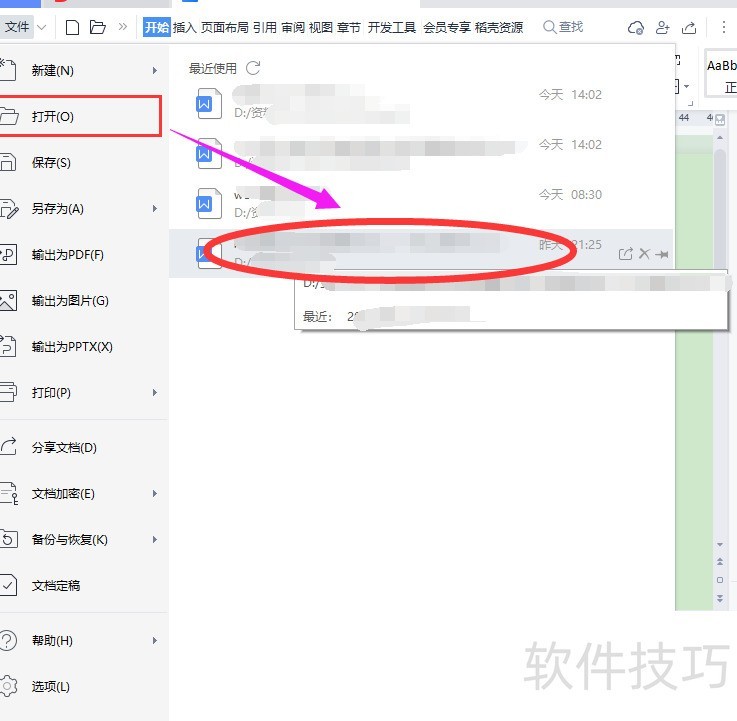Open the 审阅 ribbon tab
The image size is (737, 721).
pos(293,27)
